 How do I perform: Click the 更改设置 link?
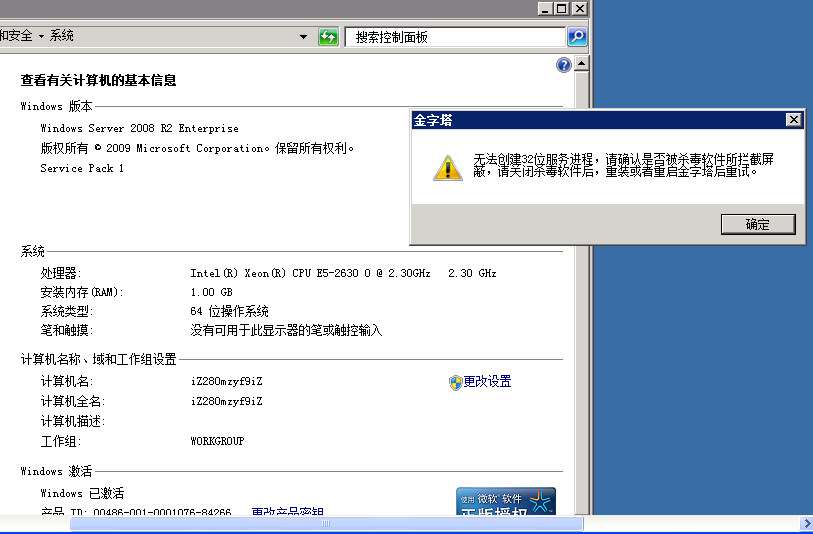click(x=487, y=382)
